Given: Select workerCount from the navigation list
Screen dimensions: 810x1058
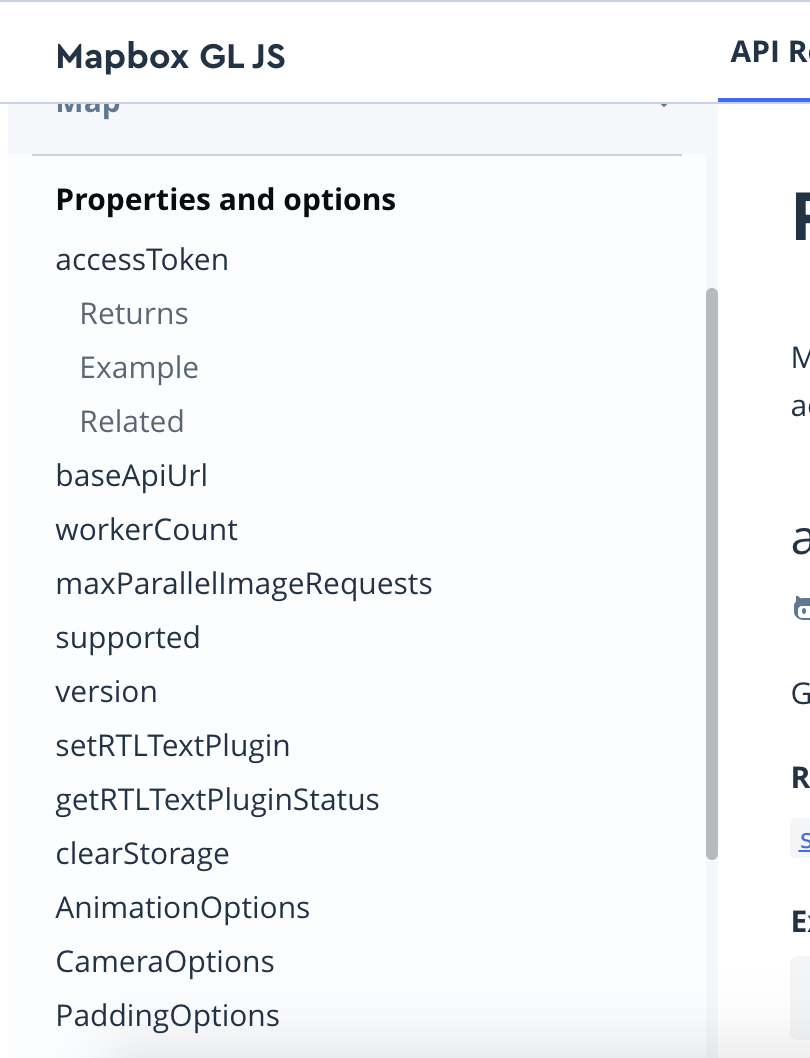Looking at the screenshot, I should pos(146,529).
